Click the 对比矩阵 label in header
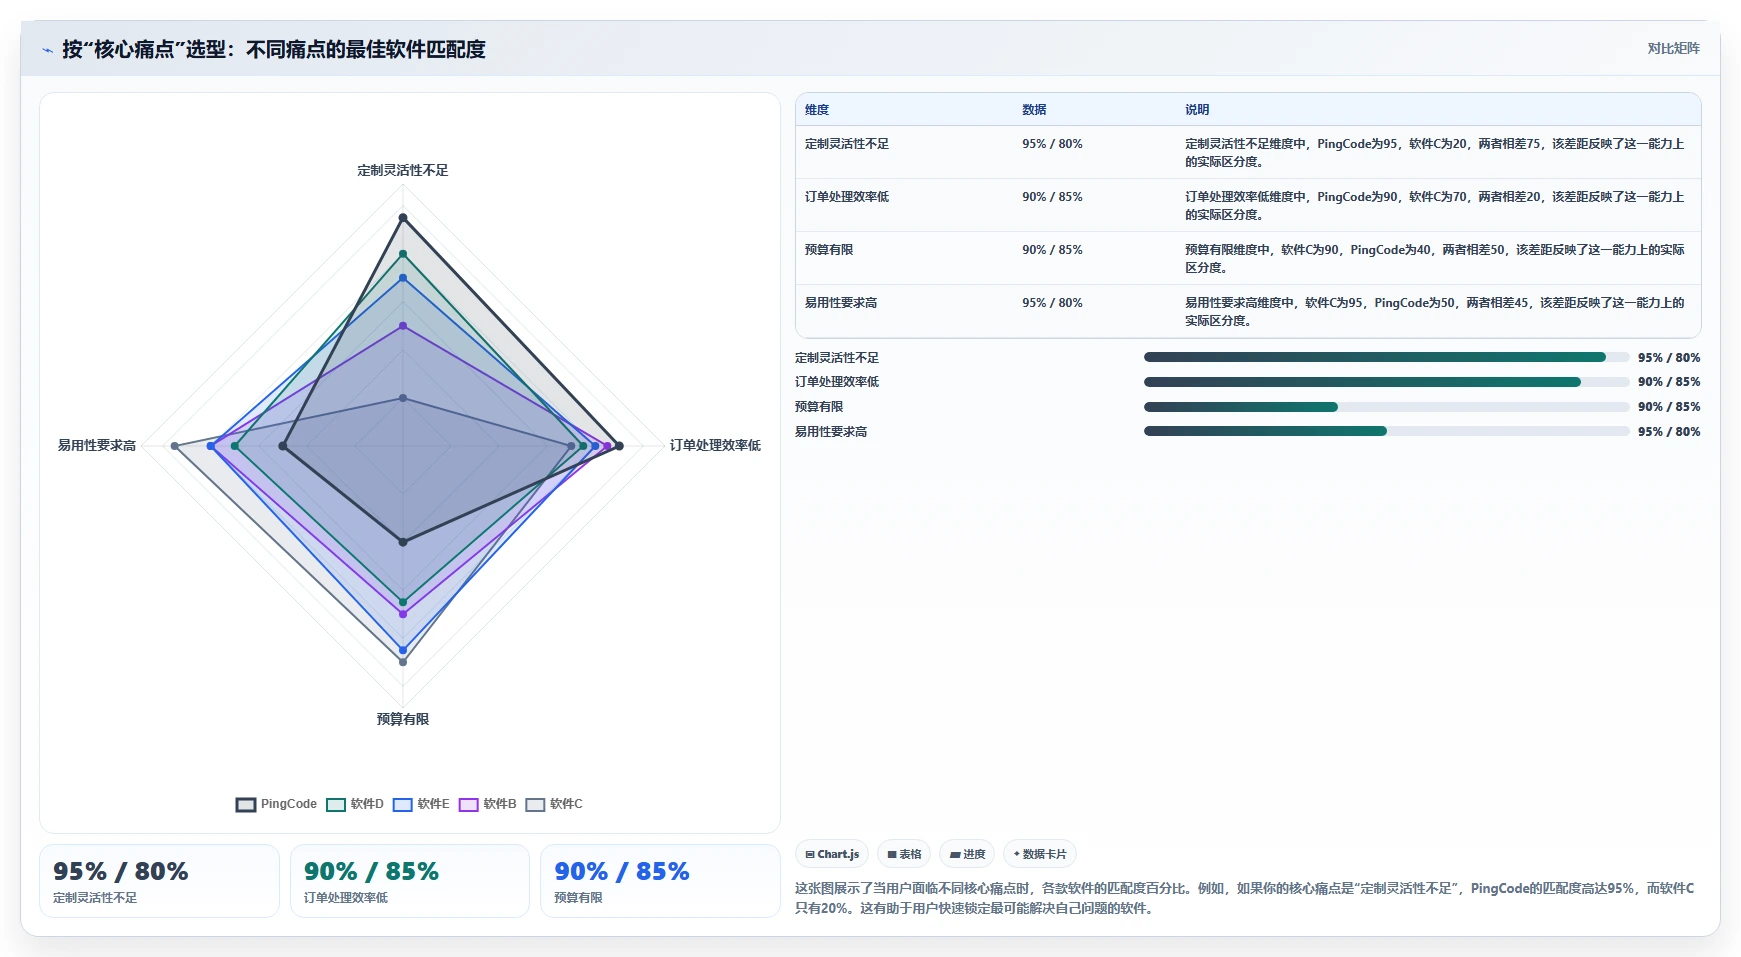This screenshot has width=1741, height=957. [x=1673, y=48]
